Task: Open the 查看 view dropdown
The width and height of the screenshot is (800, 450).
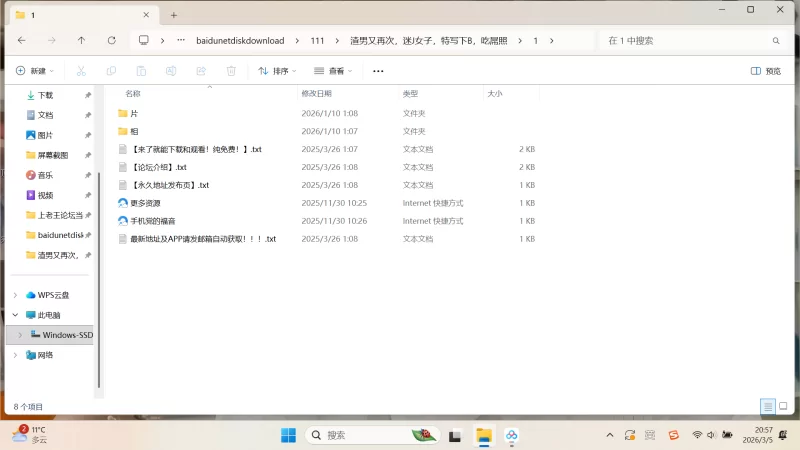Action: [x=334, y=71]
